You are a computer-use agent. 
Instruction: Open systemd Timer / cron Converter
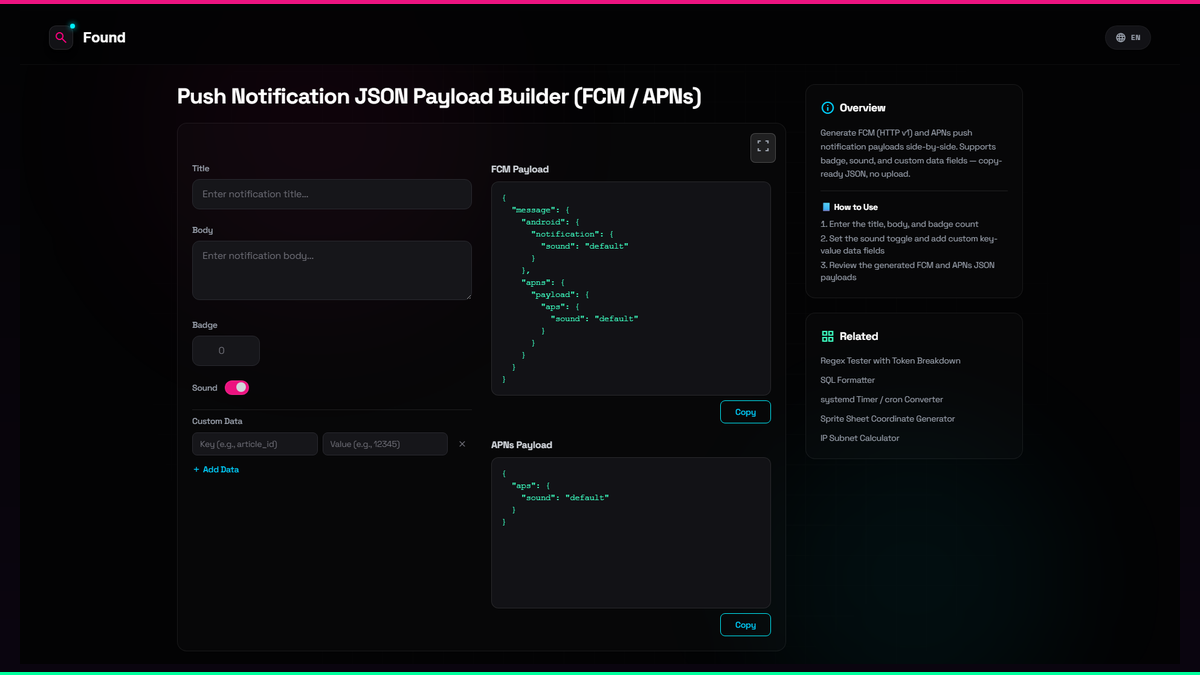pos(882,400)
